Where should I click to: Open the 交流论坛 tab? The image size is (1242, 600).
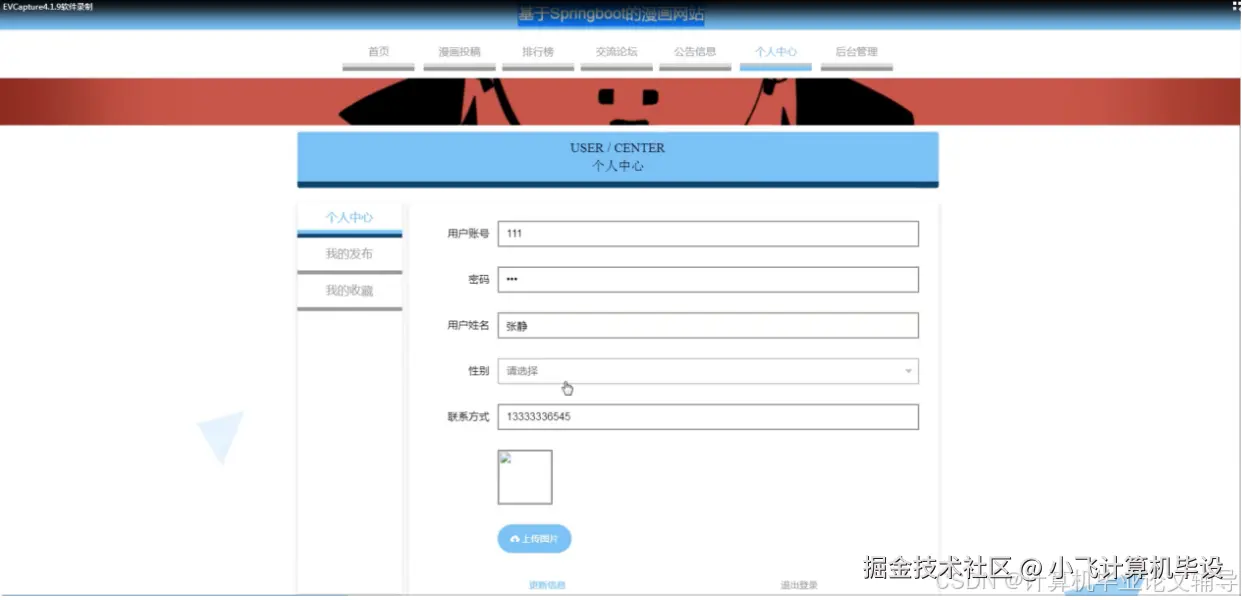tap(616, 53)
